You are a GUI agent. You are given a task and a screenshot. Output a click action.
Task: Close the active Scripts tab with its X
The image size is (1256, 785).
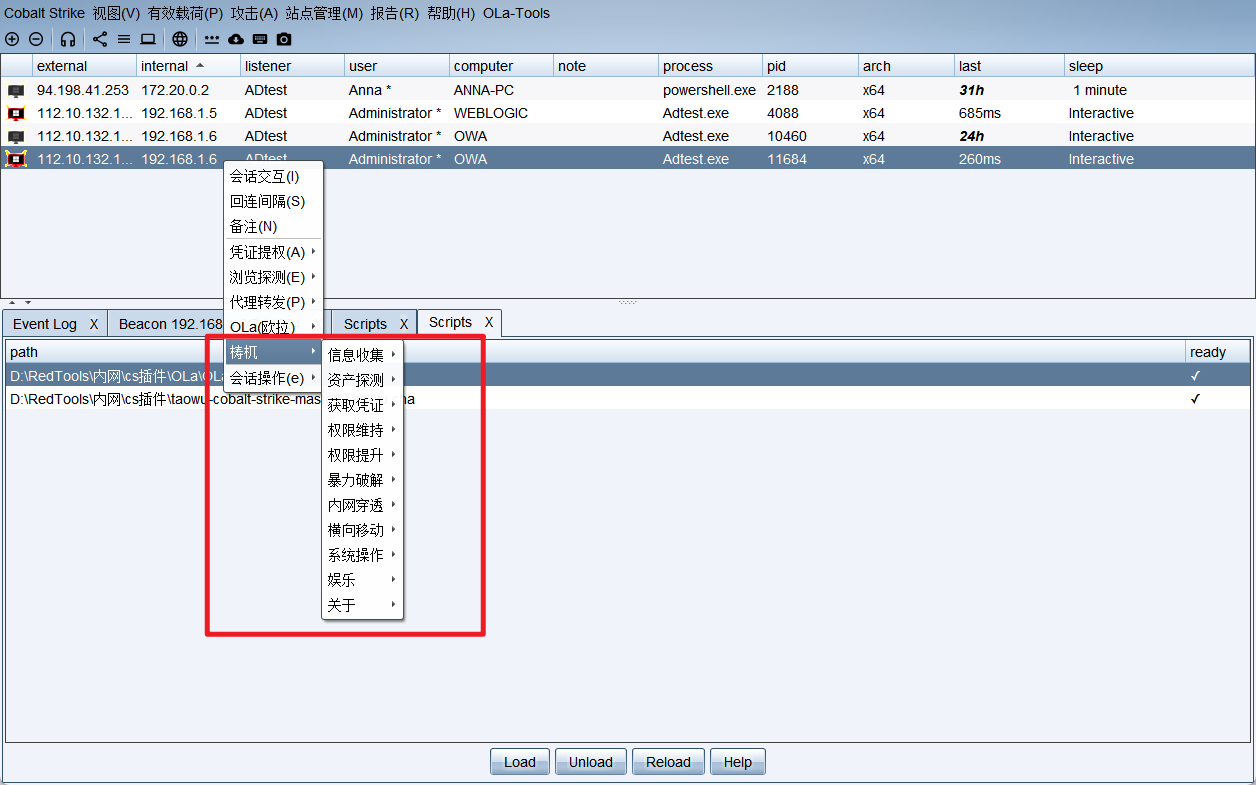[489, 322]
